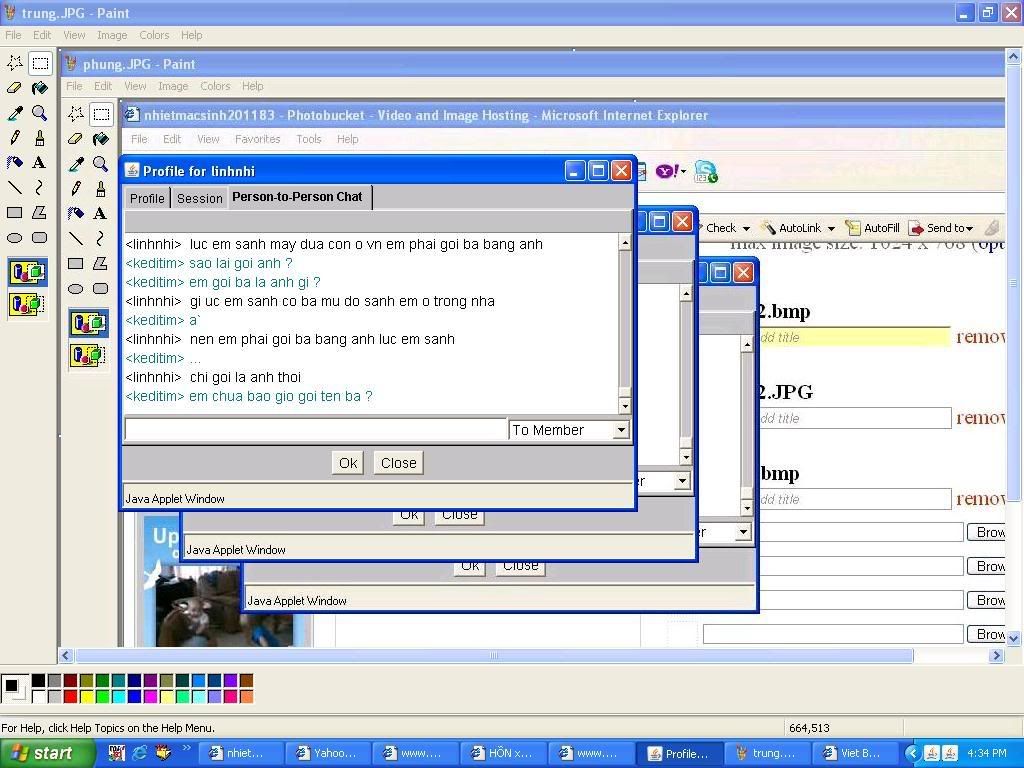Click Text tool in phung.JPG Paint window
Image resolution: width=1024 pixels, height=768 pixels.
click(101, 214)
